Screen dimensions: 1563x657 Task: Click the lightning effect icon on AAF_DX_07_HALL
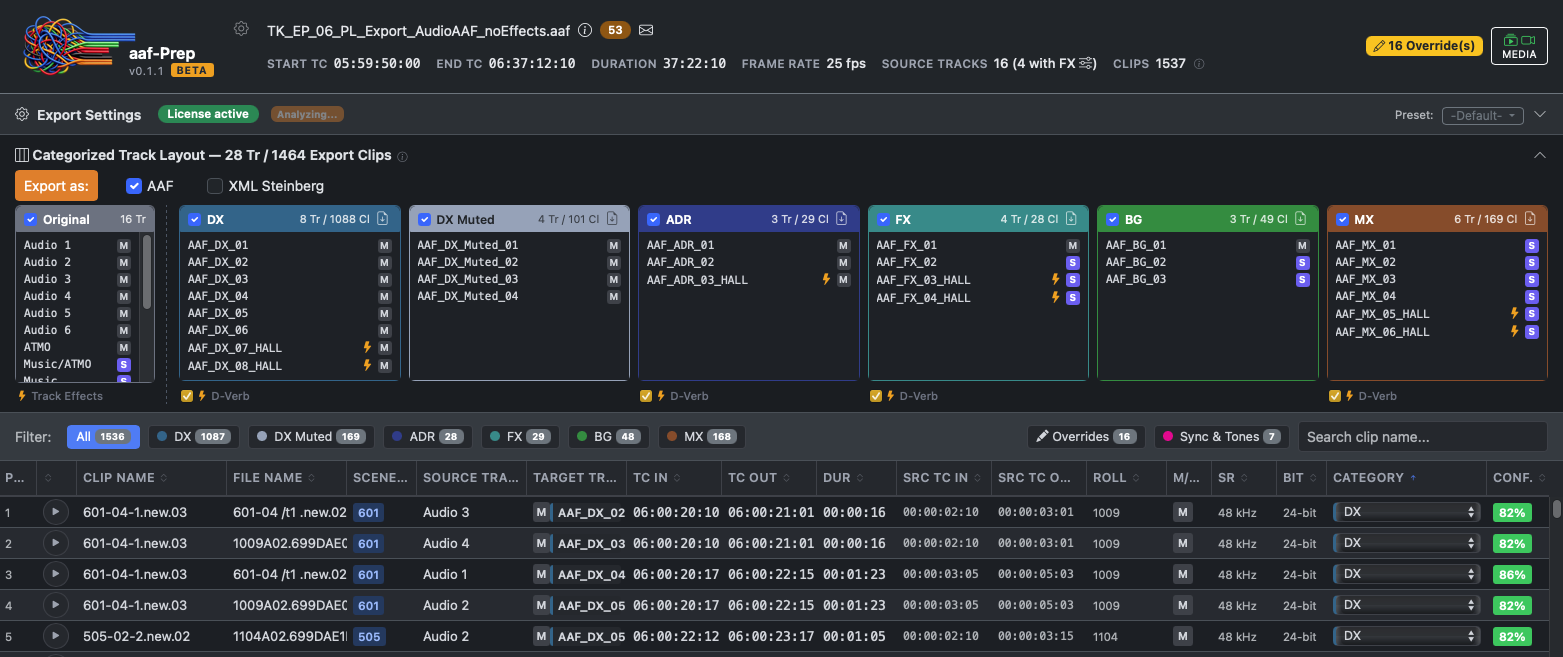pyautogui.click(x=367, y=348)
